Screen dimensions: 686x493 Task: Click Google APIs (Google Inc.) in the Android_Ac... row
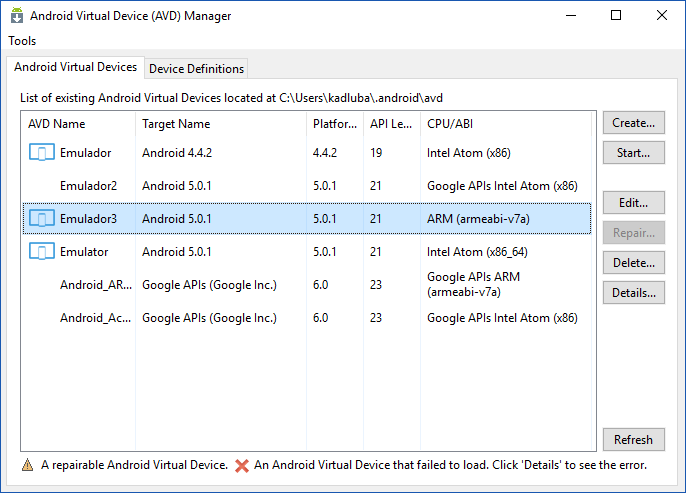209,318
